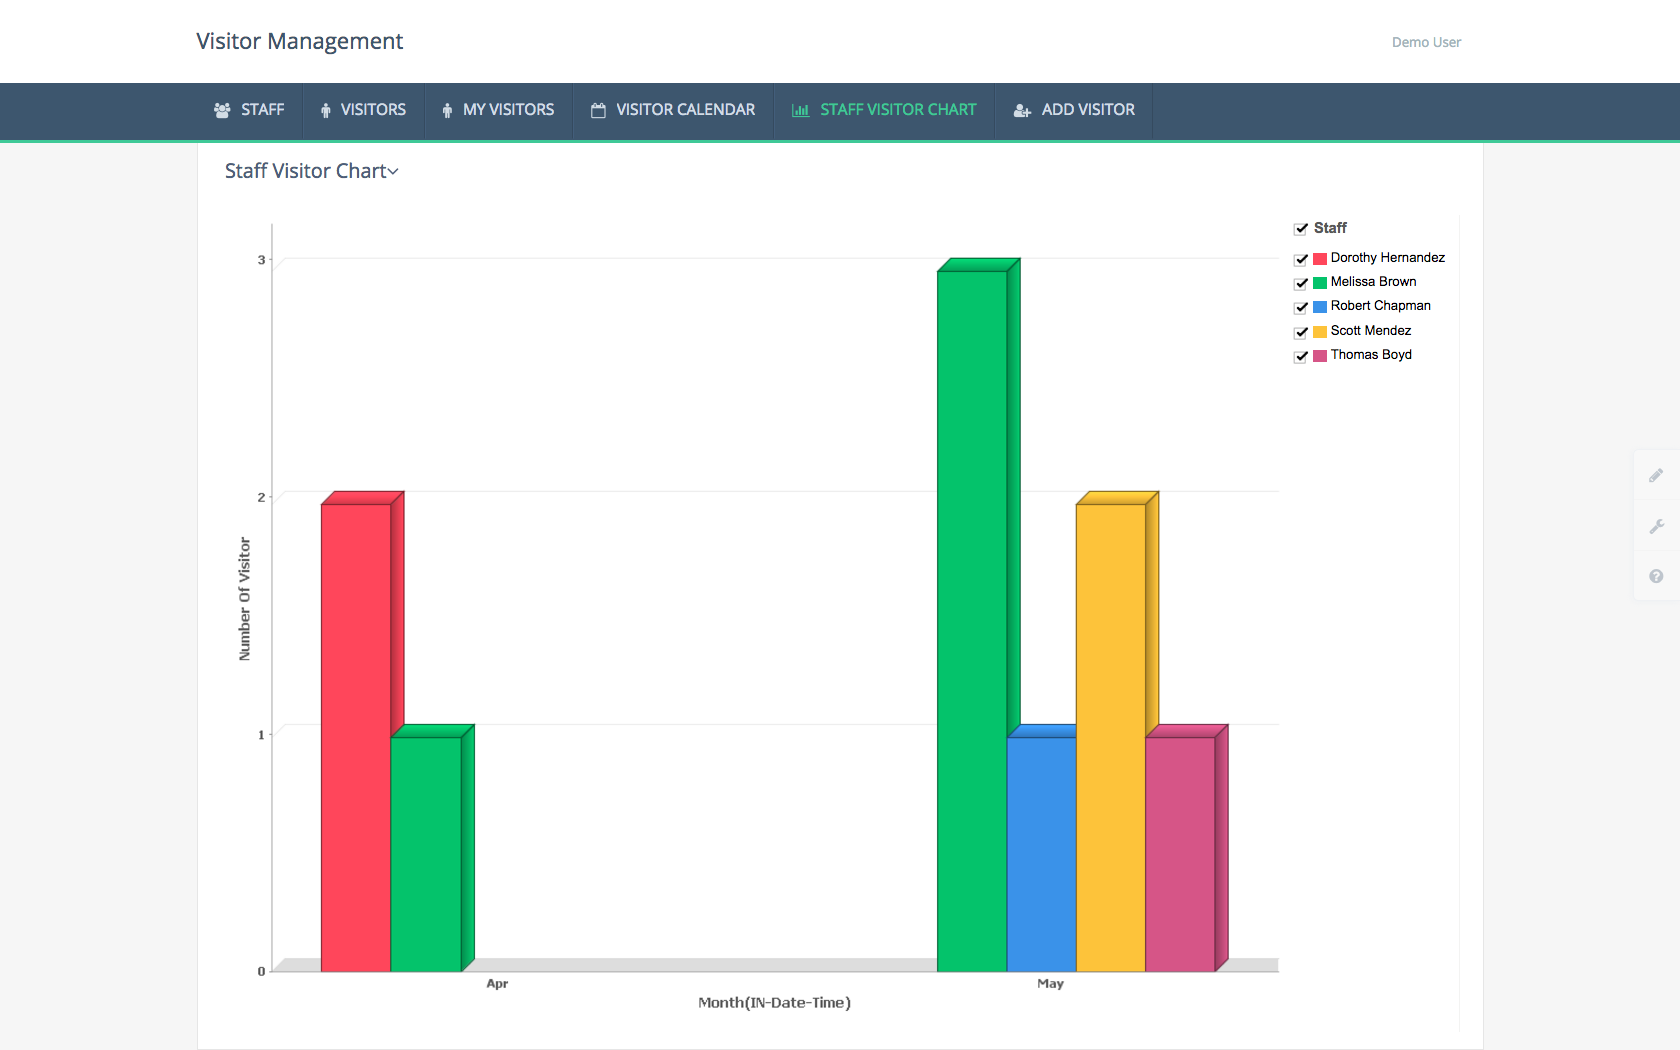Click the bar chart icon in navbar

[x=800, y=110]
